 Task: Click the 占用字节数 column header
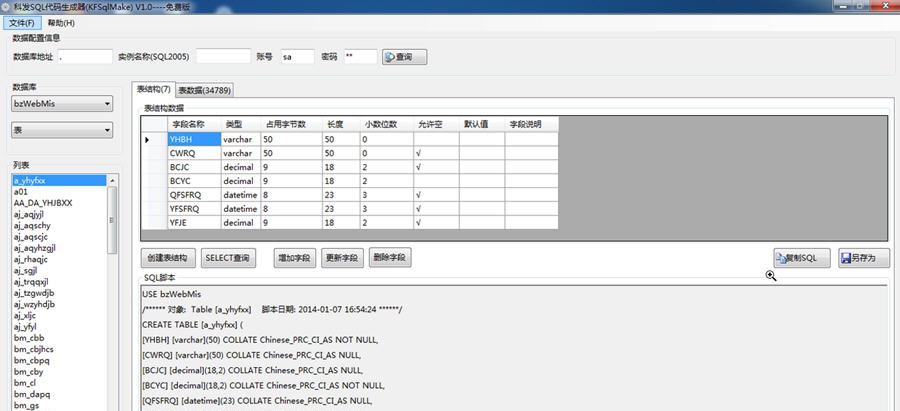tap(291, 124)
